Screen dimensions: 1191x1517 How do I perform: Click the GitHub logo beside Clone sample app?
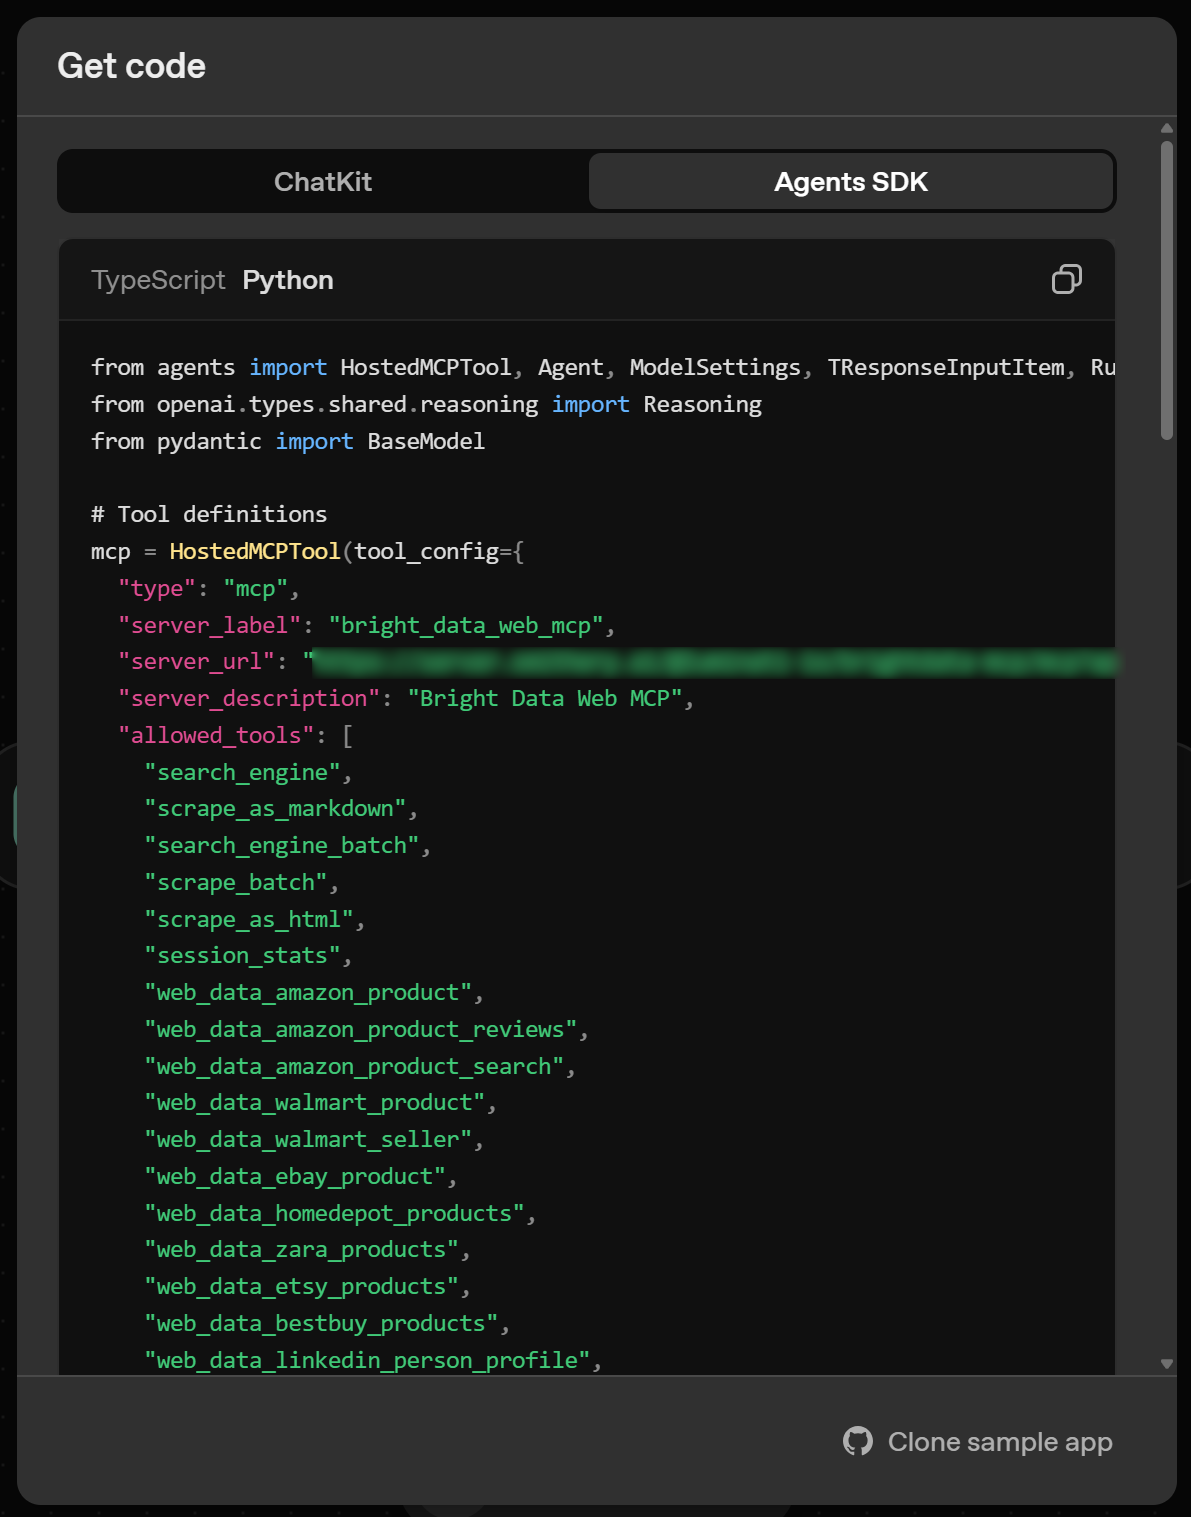click(858, 1441)
